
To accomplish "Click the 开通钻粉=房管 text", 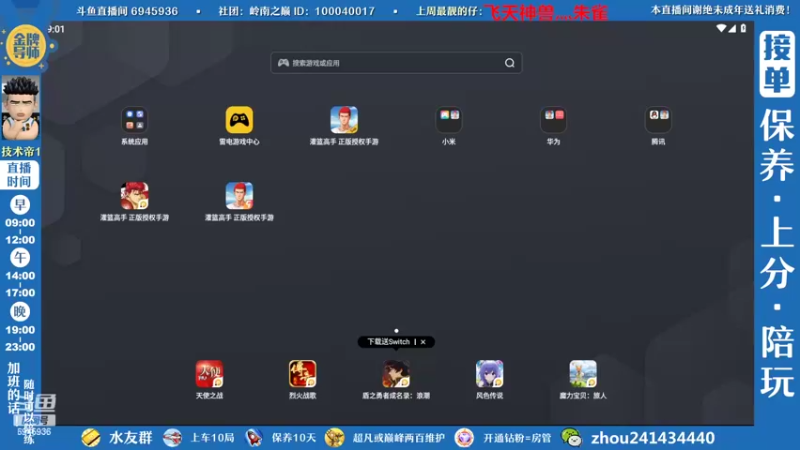I will (x=517, y=438).
